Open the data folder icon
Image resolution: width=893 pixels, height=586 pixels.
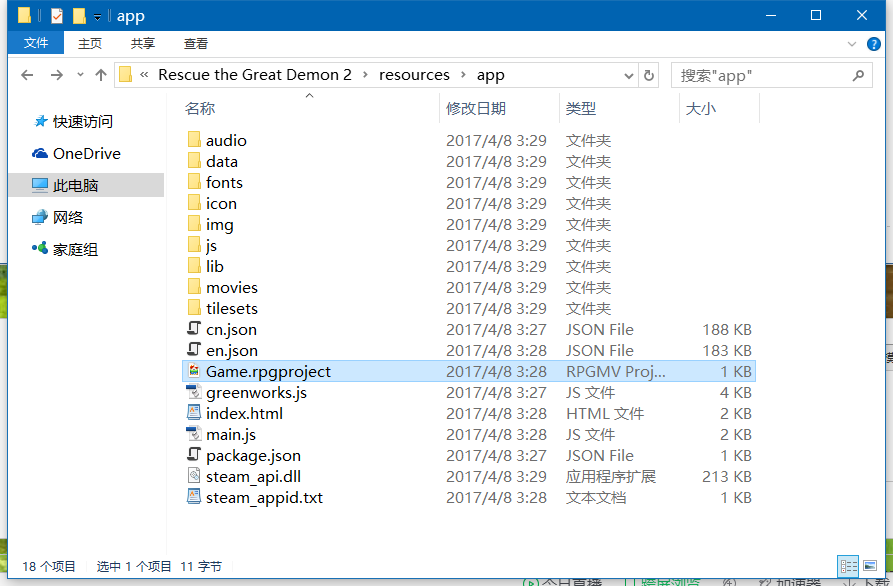point(194,161)
